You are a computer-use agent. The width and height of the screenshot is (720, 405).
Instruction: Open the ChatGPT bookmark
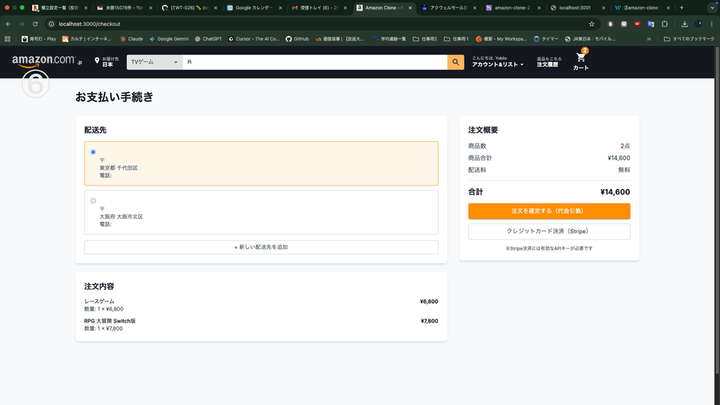208,39
